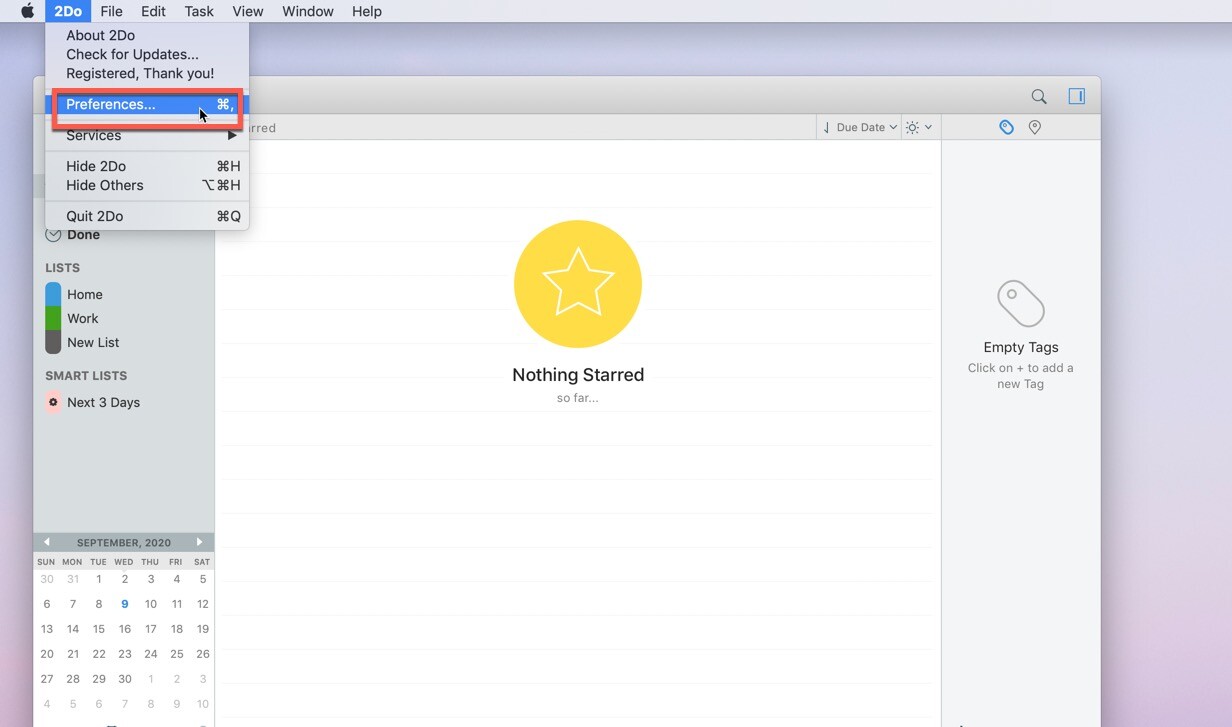Select September 18 in calendar
1232x727 pixels.
[177, 629]
